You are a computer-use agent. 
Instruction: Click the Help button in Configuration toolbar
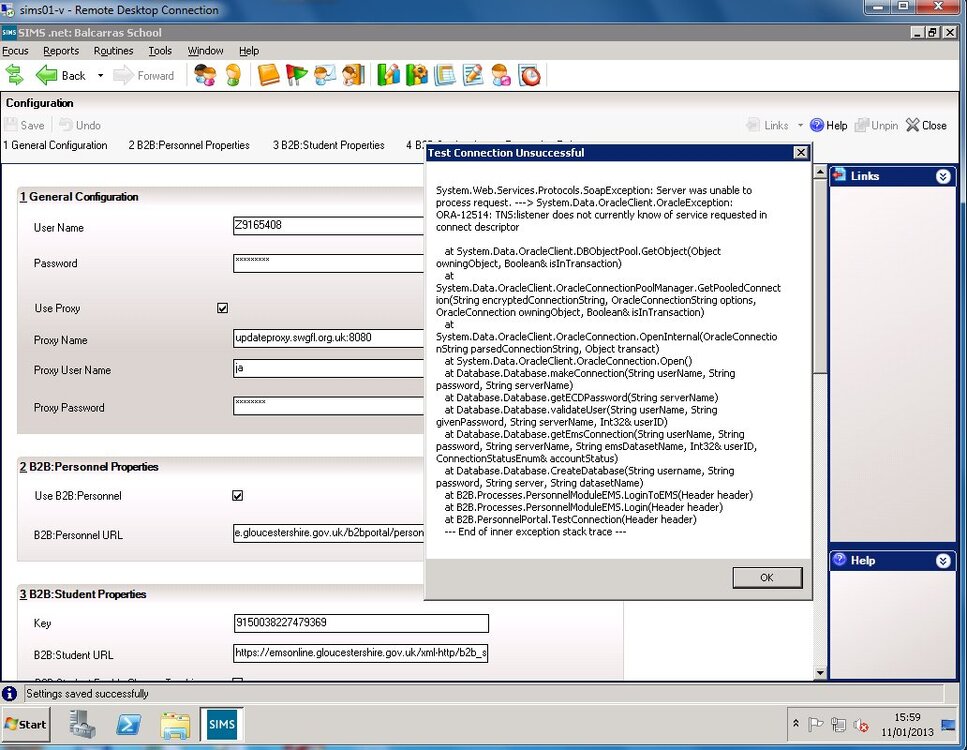829,125
